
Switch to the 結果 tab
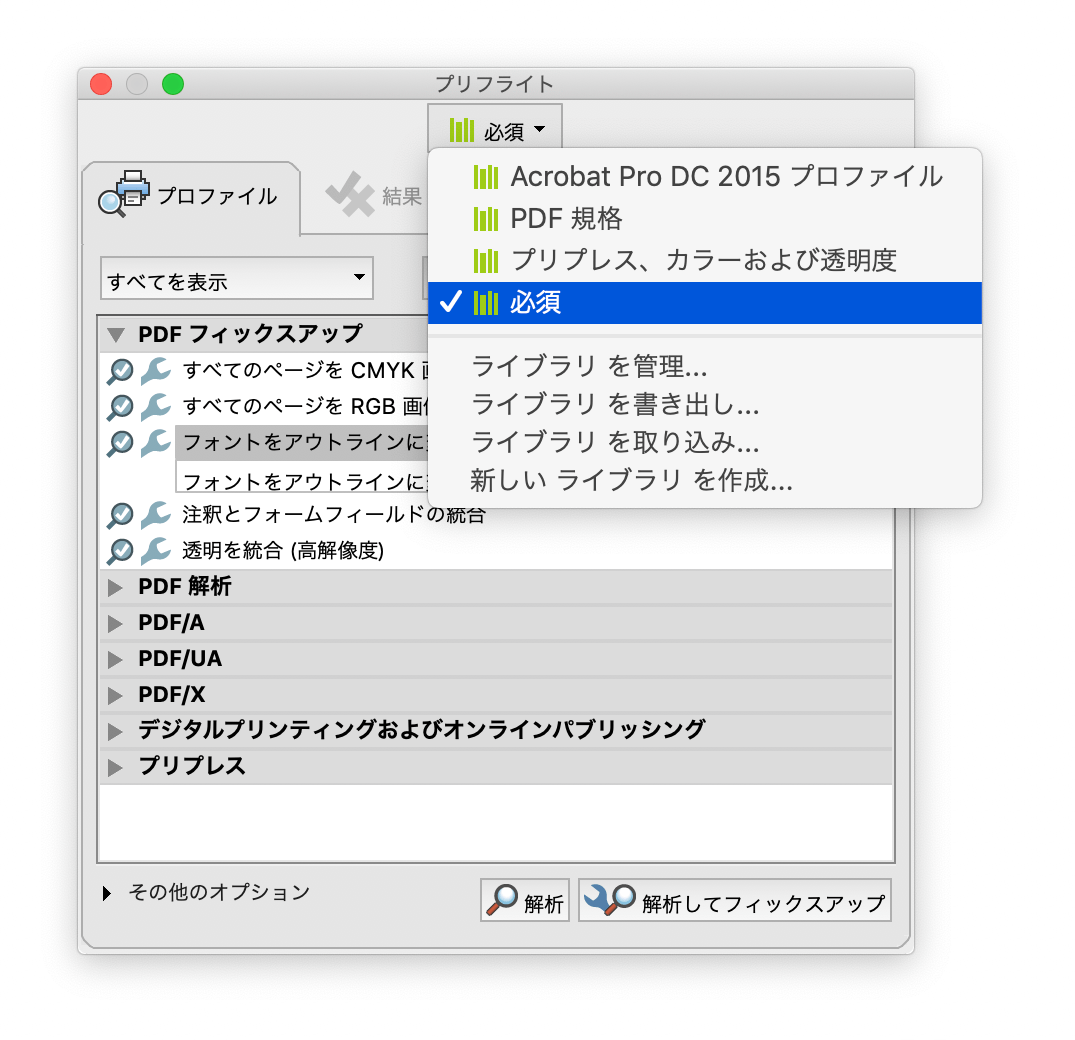[x=374, y=196]
